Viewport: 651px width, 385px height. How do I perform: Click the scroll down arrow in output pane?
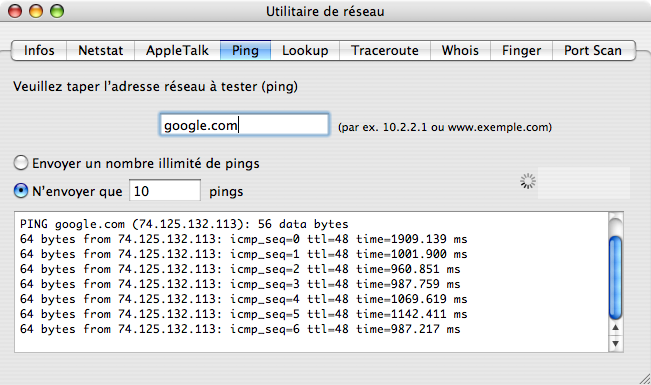coord(615,343)
